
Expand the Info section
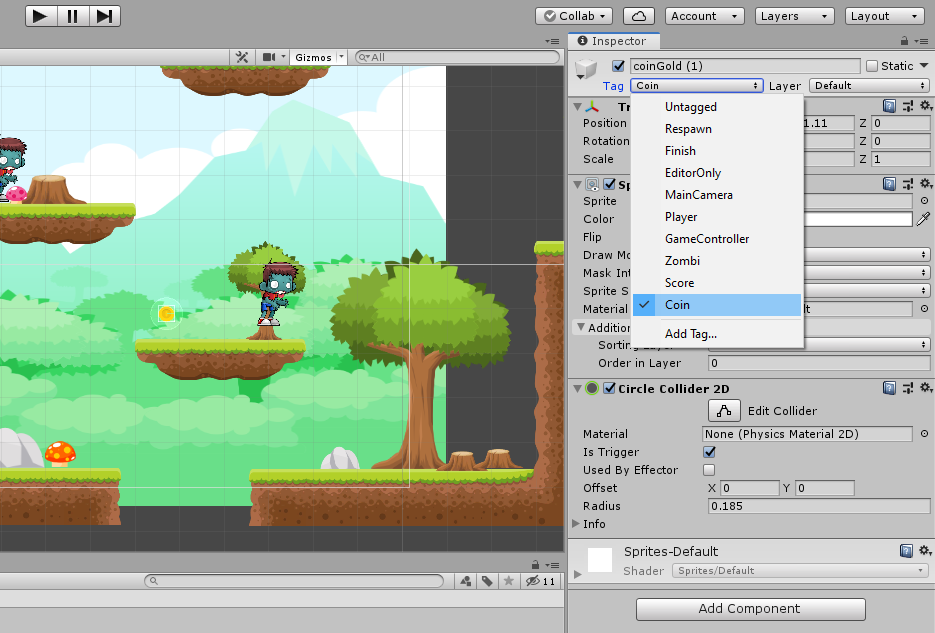pos(576,523)
